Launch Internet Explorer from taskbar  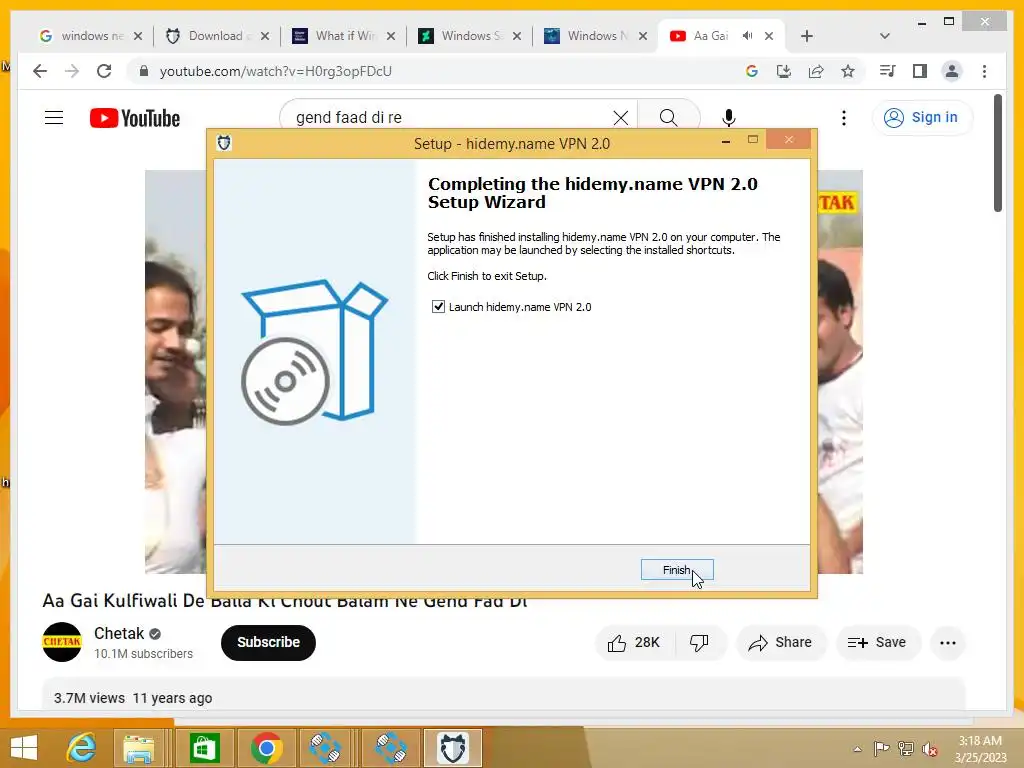point(81,748)
